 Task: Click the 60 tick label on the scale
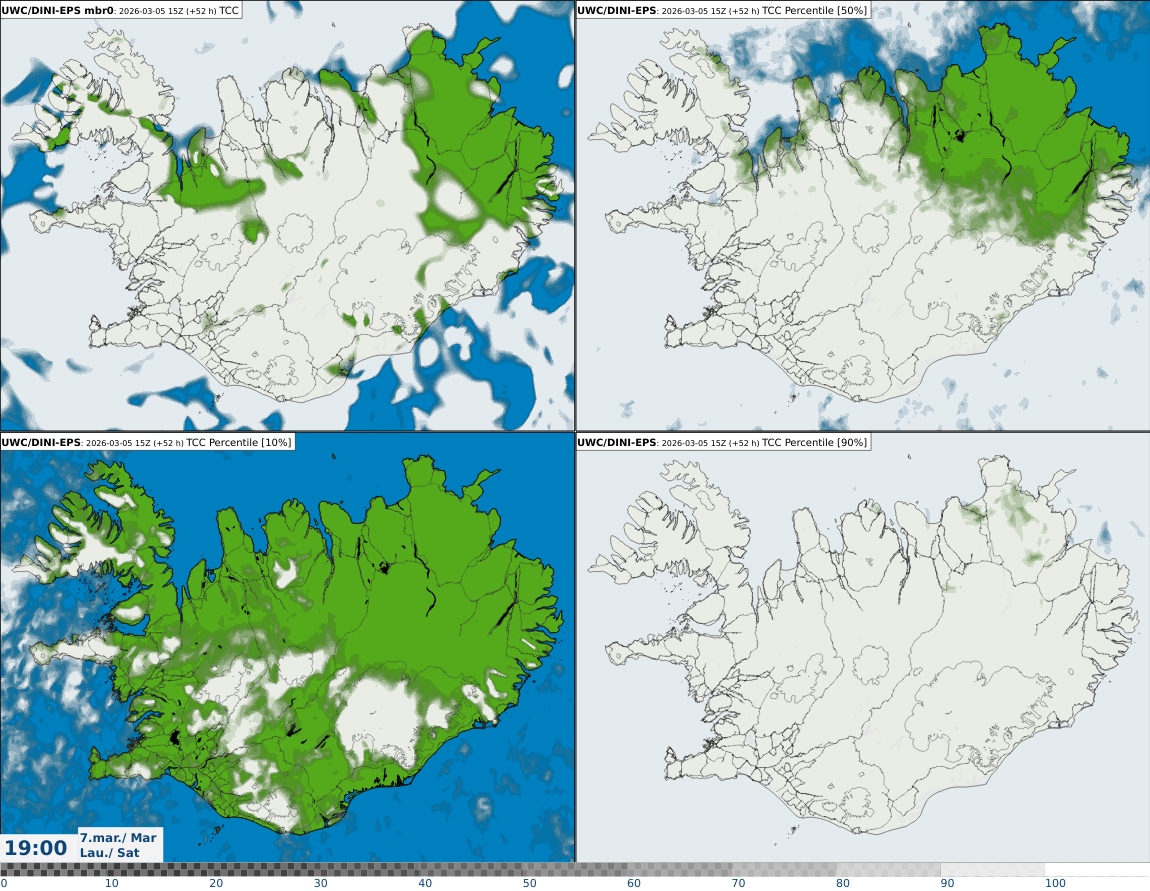634,883
